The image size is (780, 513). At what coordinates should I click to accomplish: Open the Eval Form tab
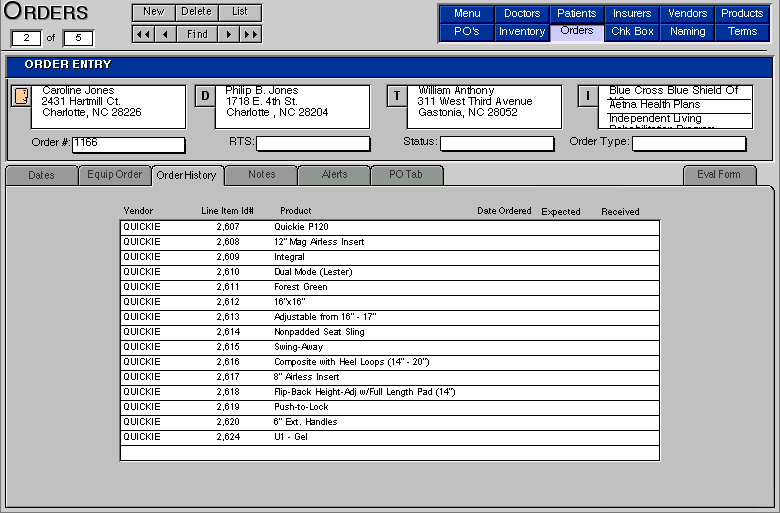pos(719,175)
